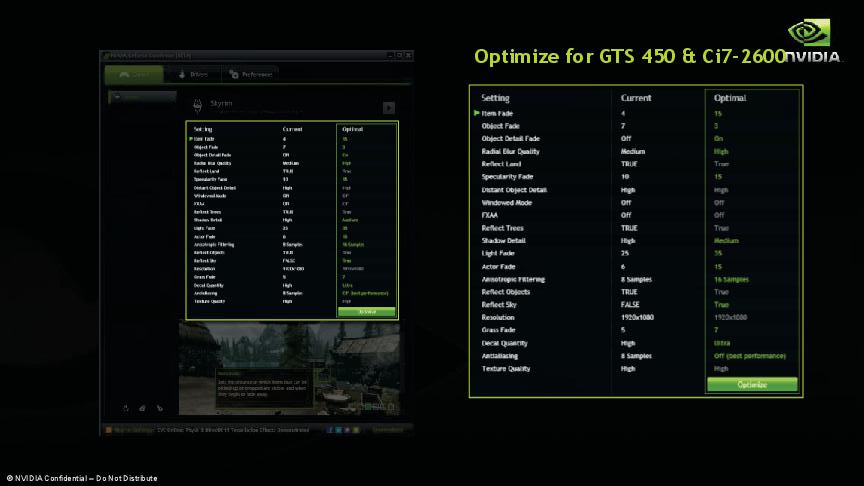Viewport: 864px width, 486px height.
Task: Click the optimal 'Off (best performance)' value
Action: pos(750,356)
